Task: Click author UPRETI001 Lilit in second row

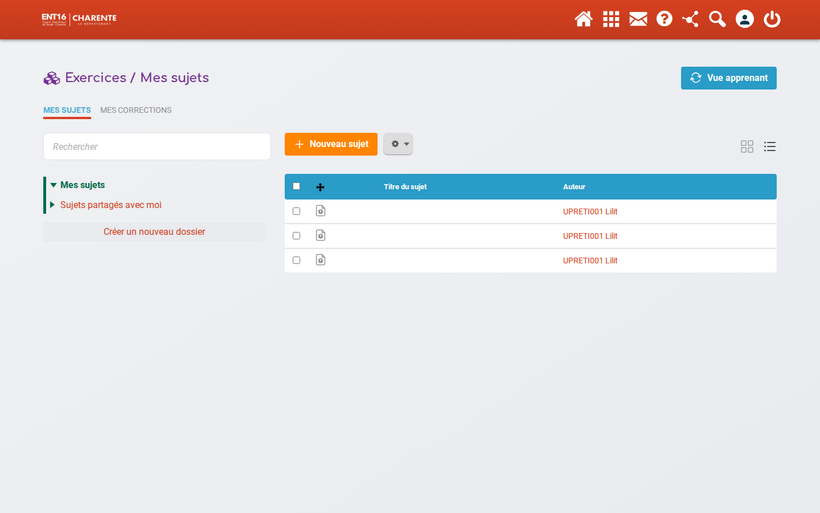Action: click(x=590, y=236)
